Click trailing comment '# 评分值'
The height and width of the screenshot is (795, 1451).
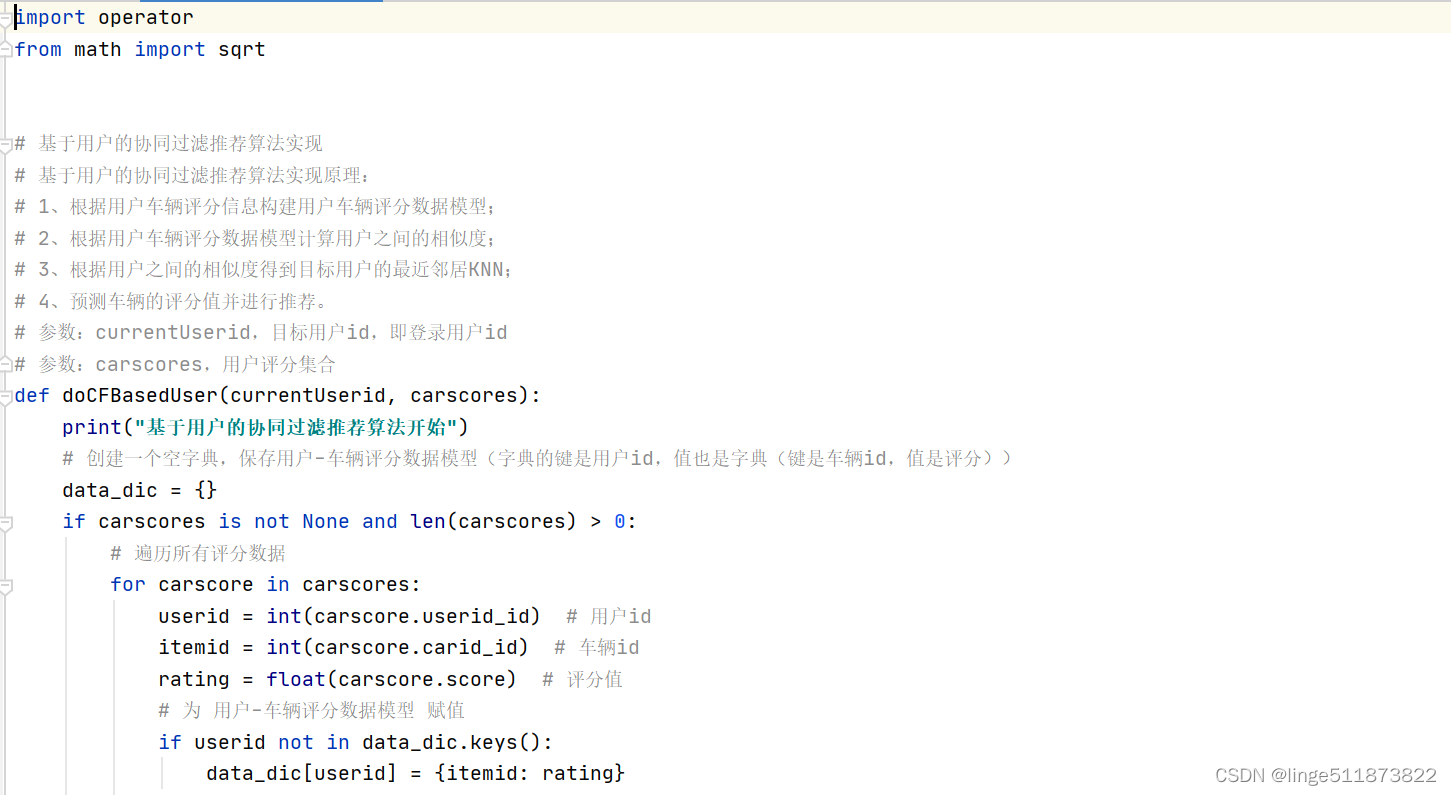(x=582, y=680)
